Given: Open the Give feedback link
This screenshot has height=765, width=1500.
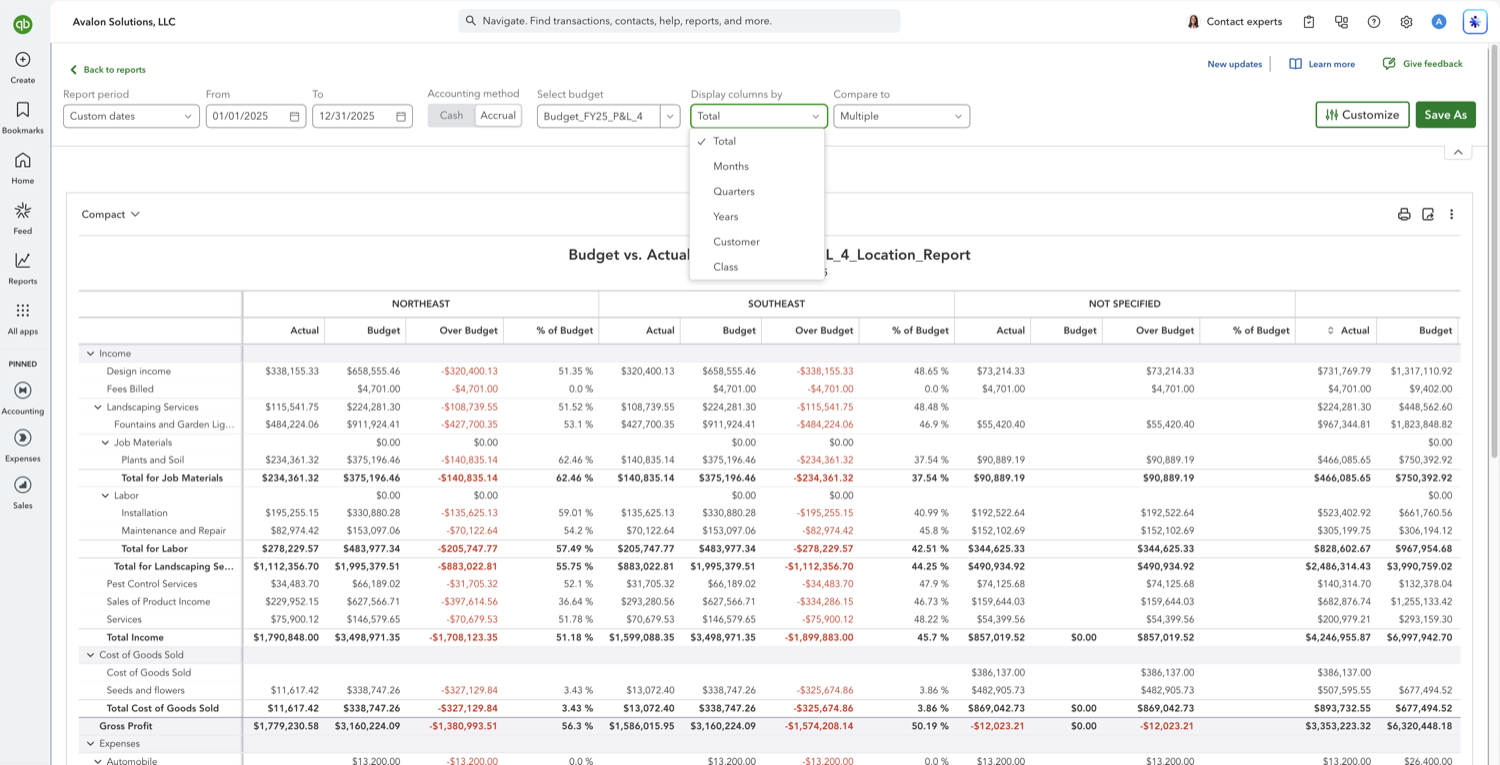Looking at the screenshot, I should pyautogui.click(x=1422, y=64).
